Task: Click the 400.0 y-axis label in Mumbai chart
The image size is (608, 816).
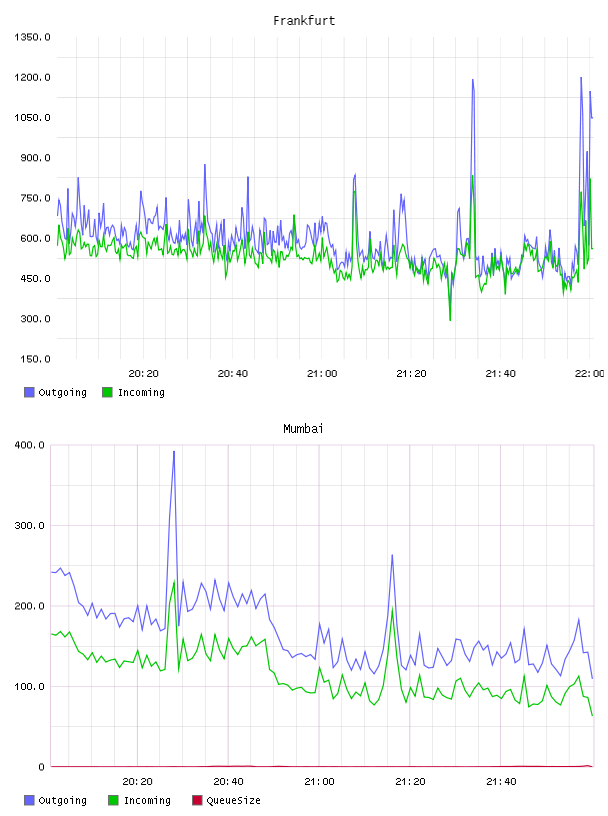Action: point(30,445)
